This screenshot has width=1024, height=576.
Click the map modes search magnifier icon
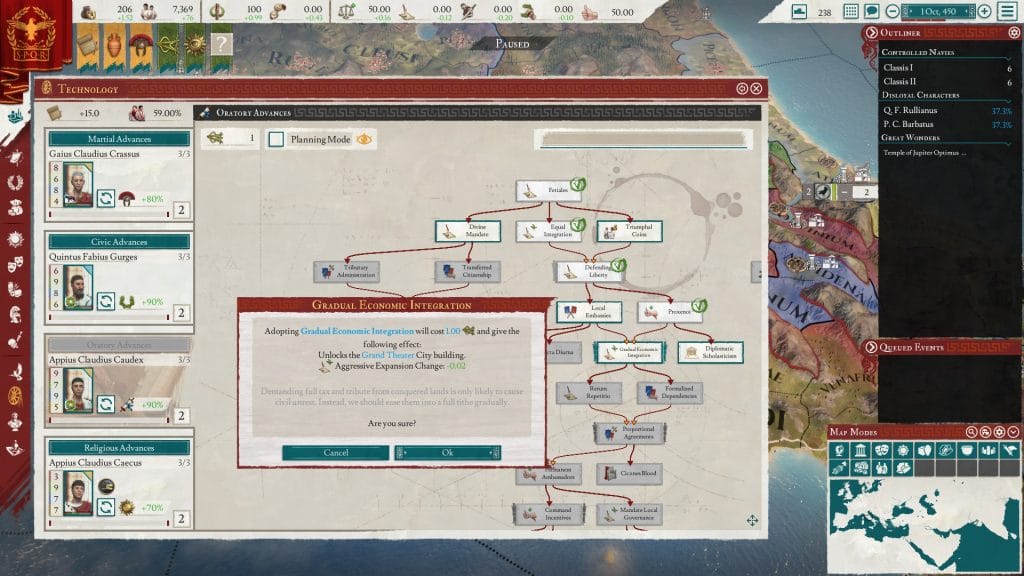coord(972,432)
